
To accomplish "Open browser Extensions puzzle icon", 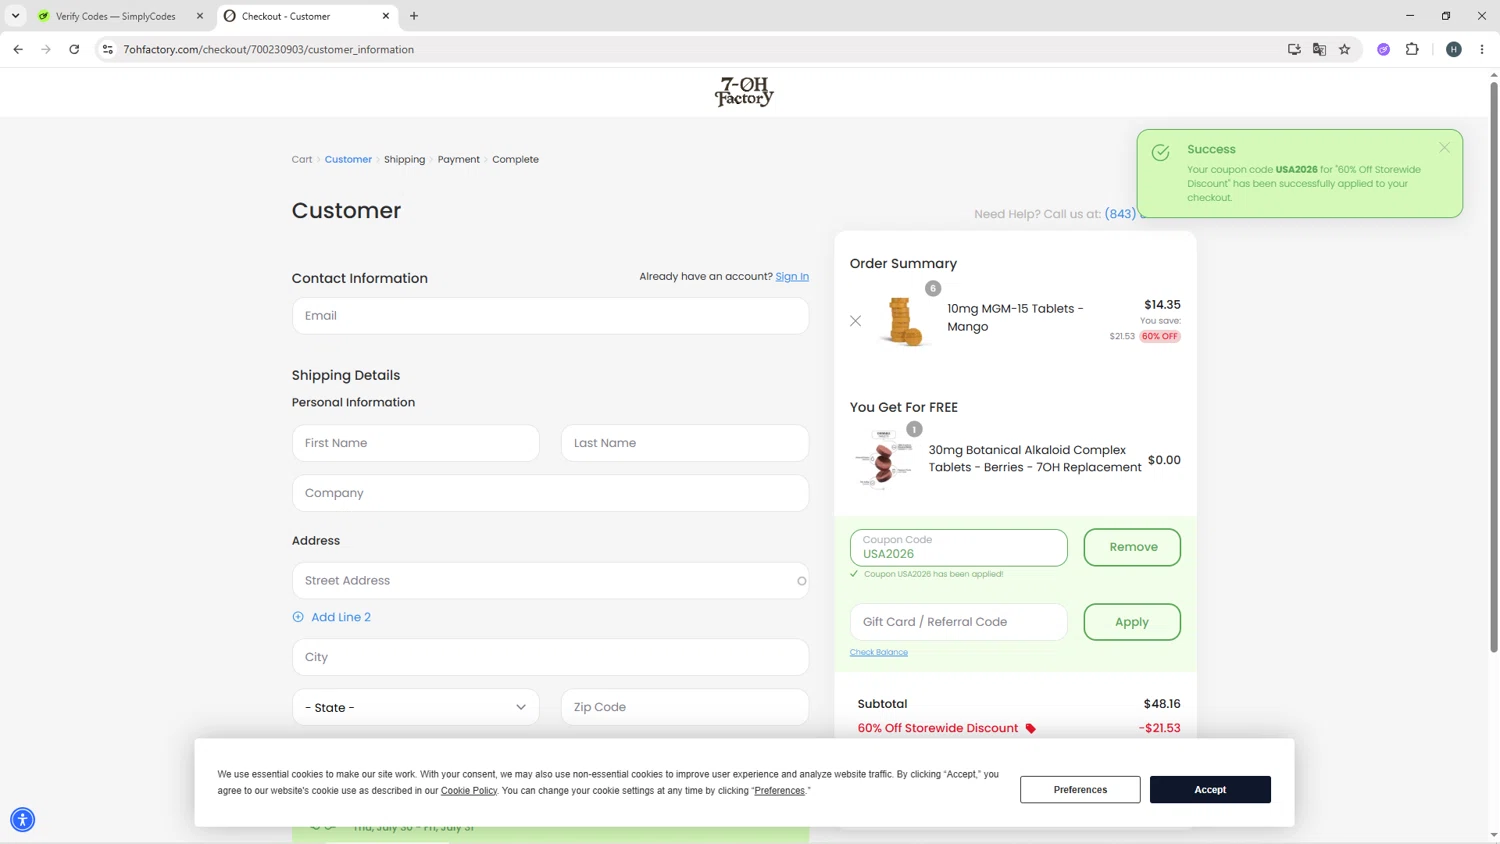I will [x=1412, y=49].
